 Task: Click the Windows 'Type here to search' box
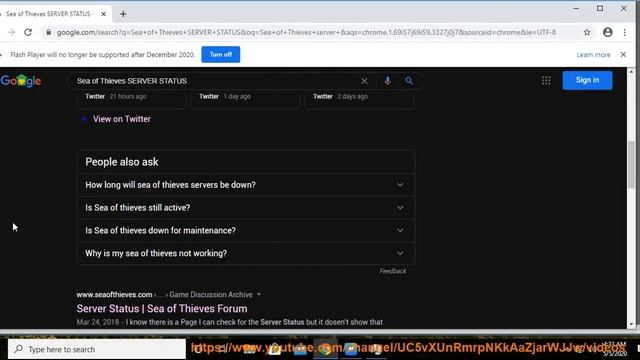pos(97,349)
